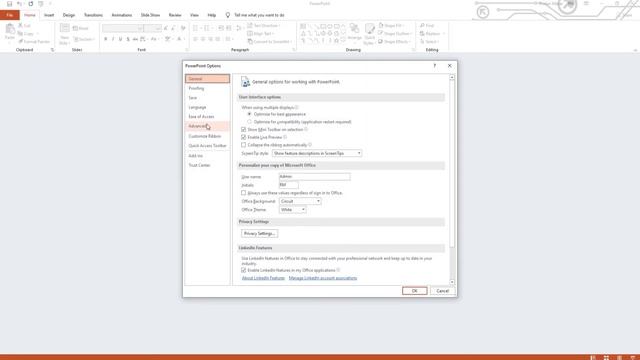Expand the Shape Fill dropdown
The height and width of the screenshot is (360, 640).
404,25
